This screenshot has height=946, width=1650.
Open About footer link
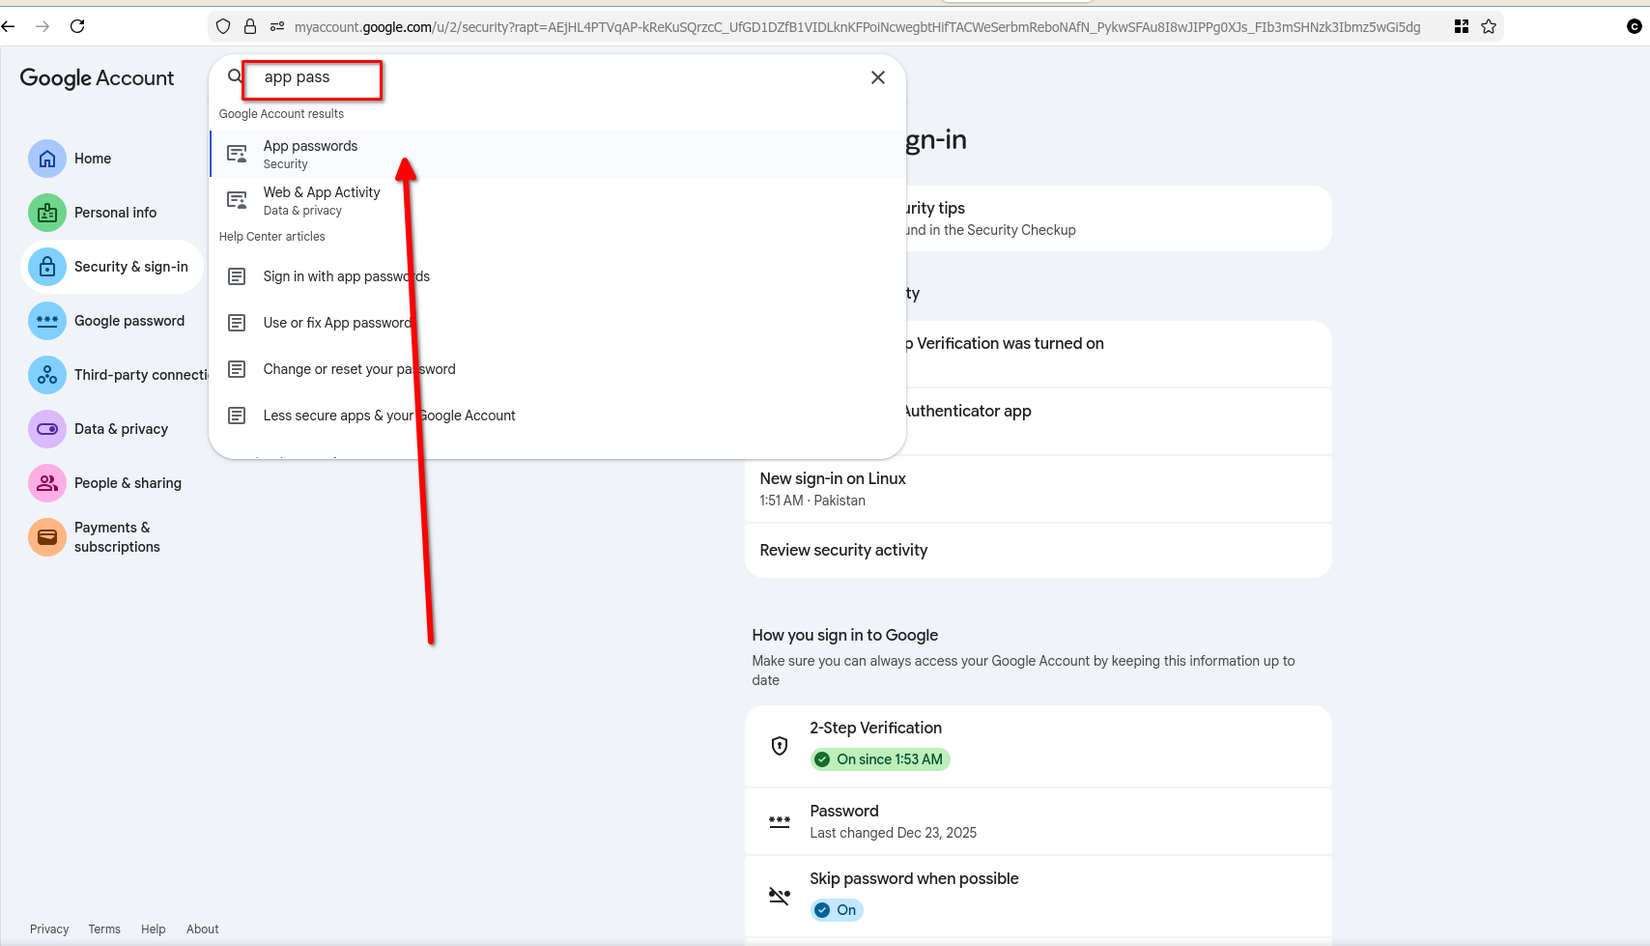pos(202,929)
